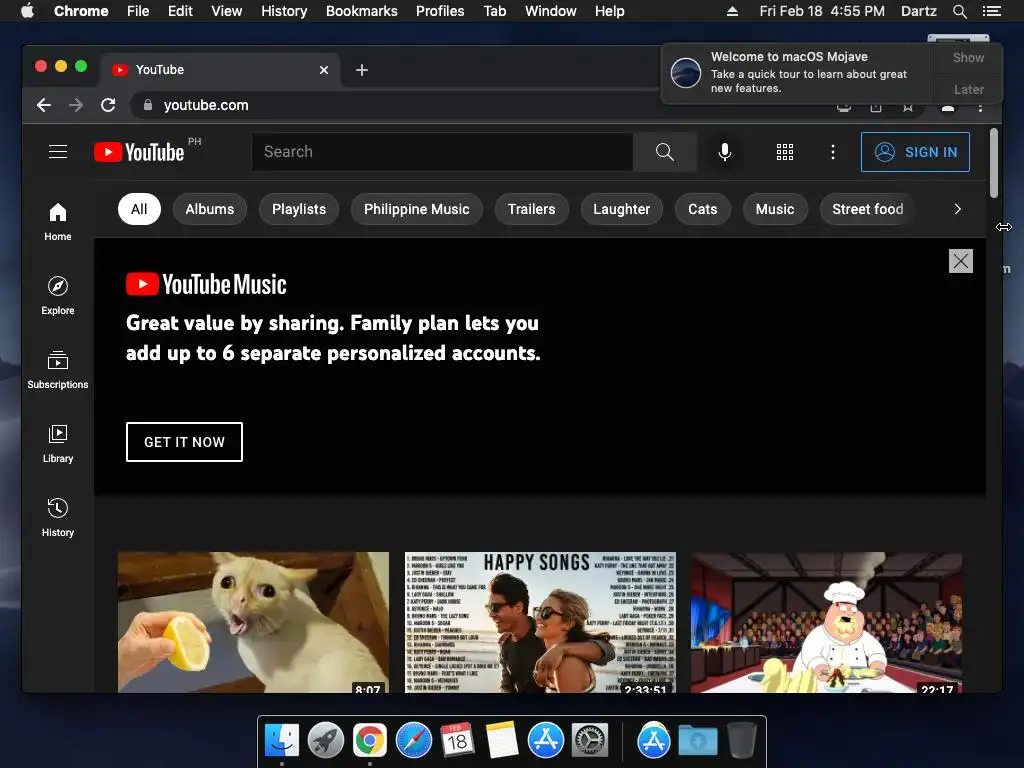Close the YouTube tab
1024x768 pixels.
click(324, 70)
